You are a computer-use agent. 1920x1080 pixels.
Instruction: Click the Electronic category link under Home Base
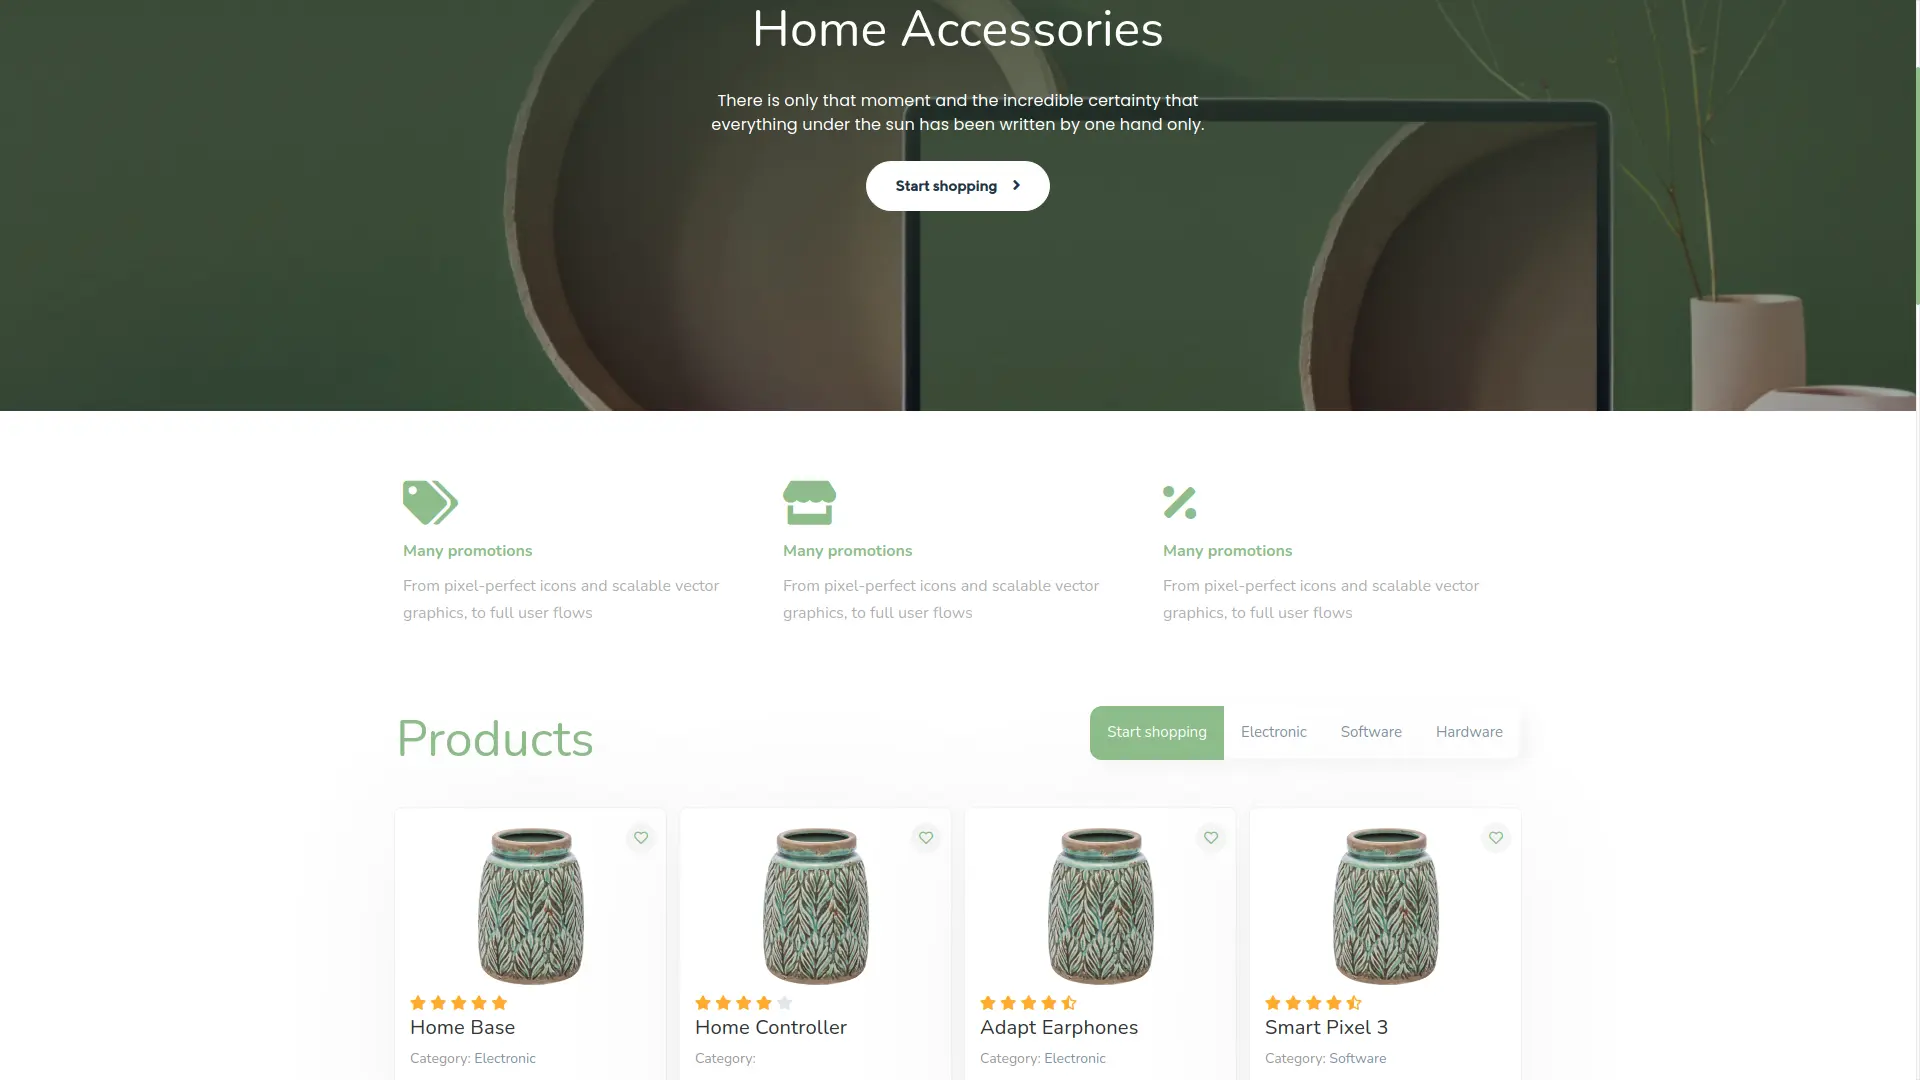(x=505, y=1059)
